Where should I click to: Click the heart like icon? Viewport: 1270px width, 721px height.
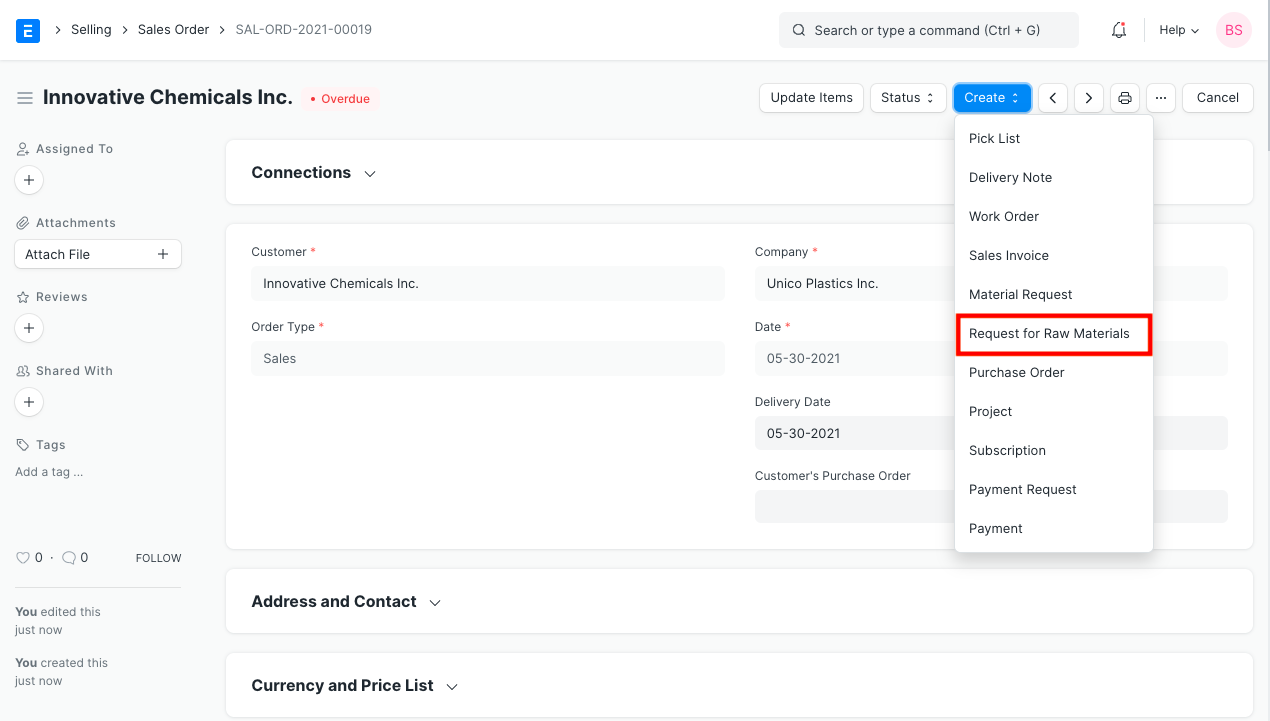pos(24,558)
